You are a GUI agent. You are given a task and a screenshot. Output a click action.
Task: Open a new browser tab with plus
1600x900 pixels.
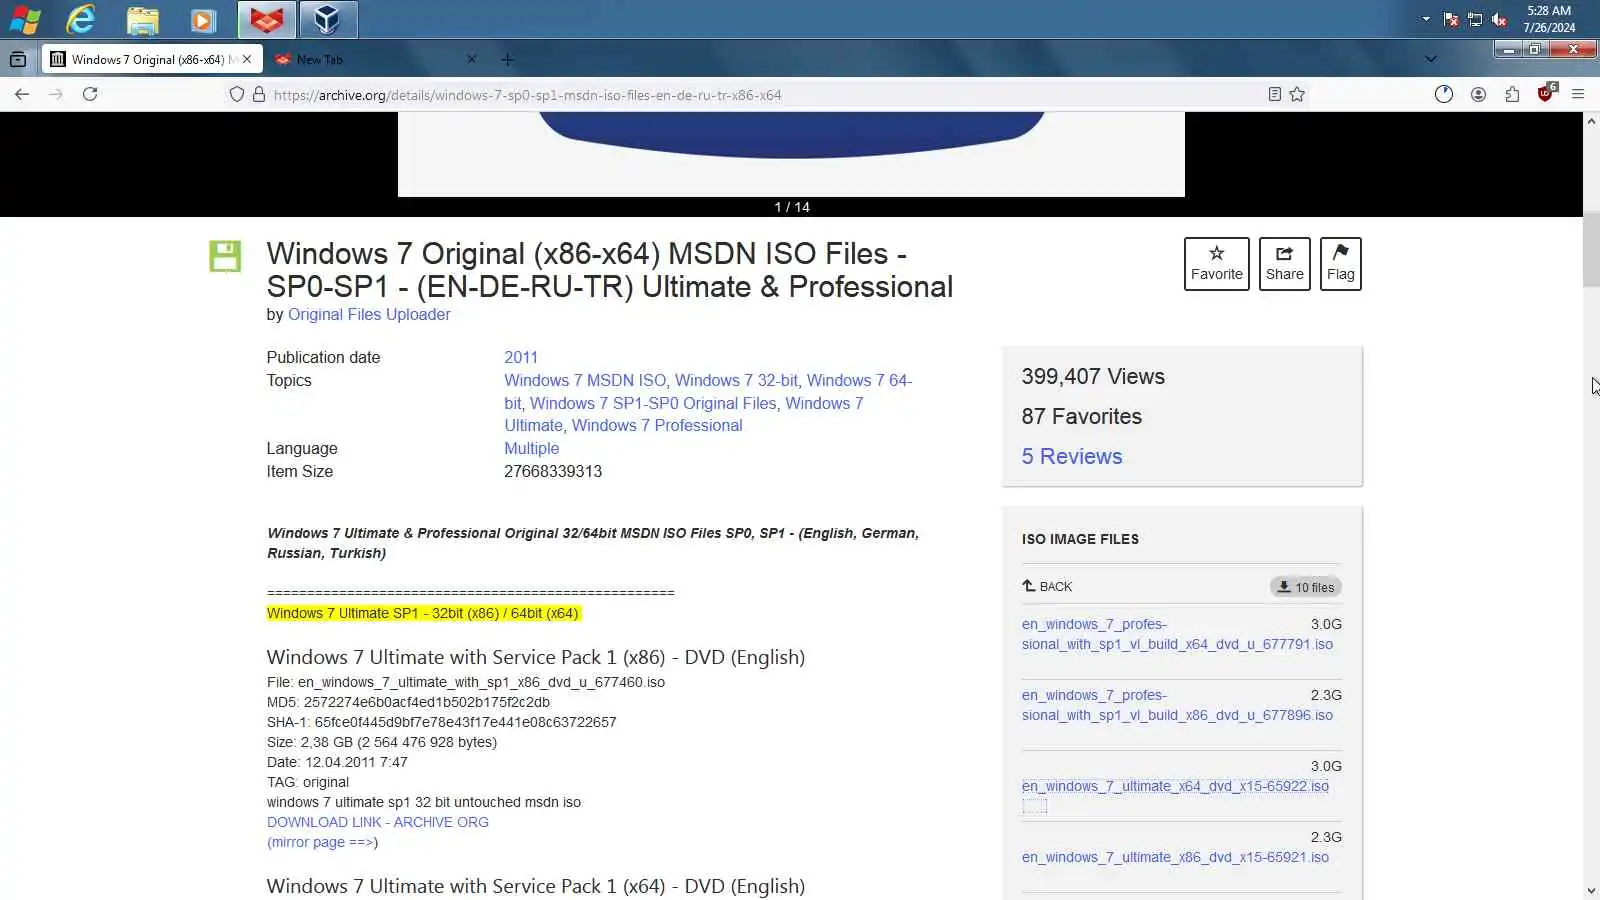(508, 59)
